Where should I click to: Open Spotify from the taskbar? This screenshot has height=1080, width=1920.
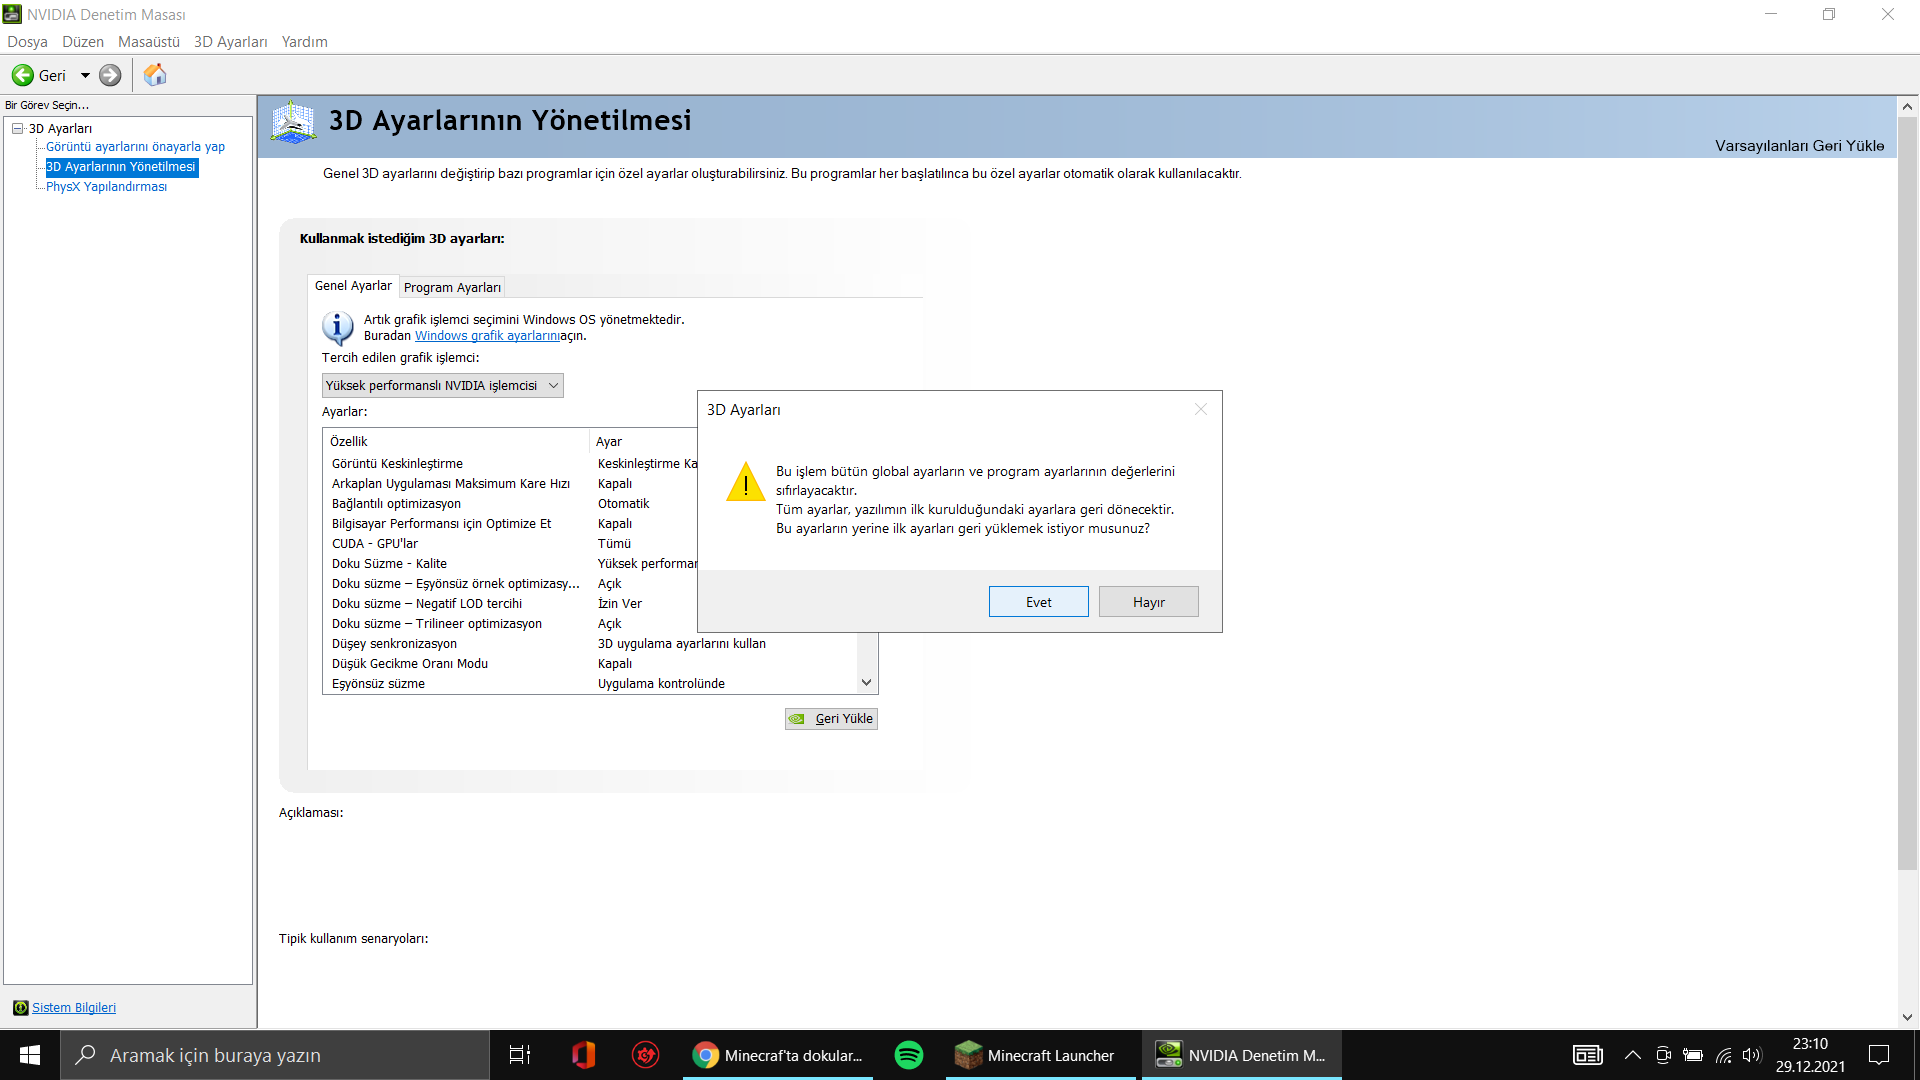coord(908,1055)
